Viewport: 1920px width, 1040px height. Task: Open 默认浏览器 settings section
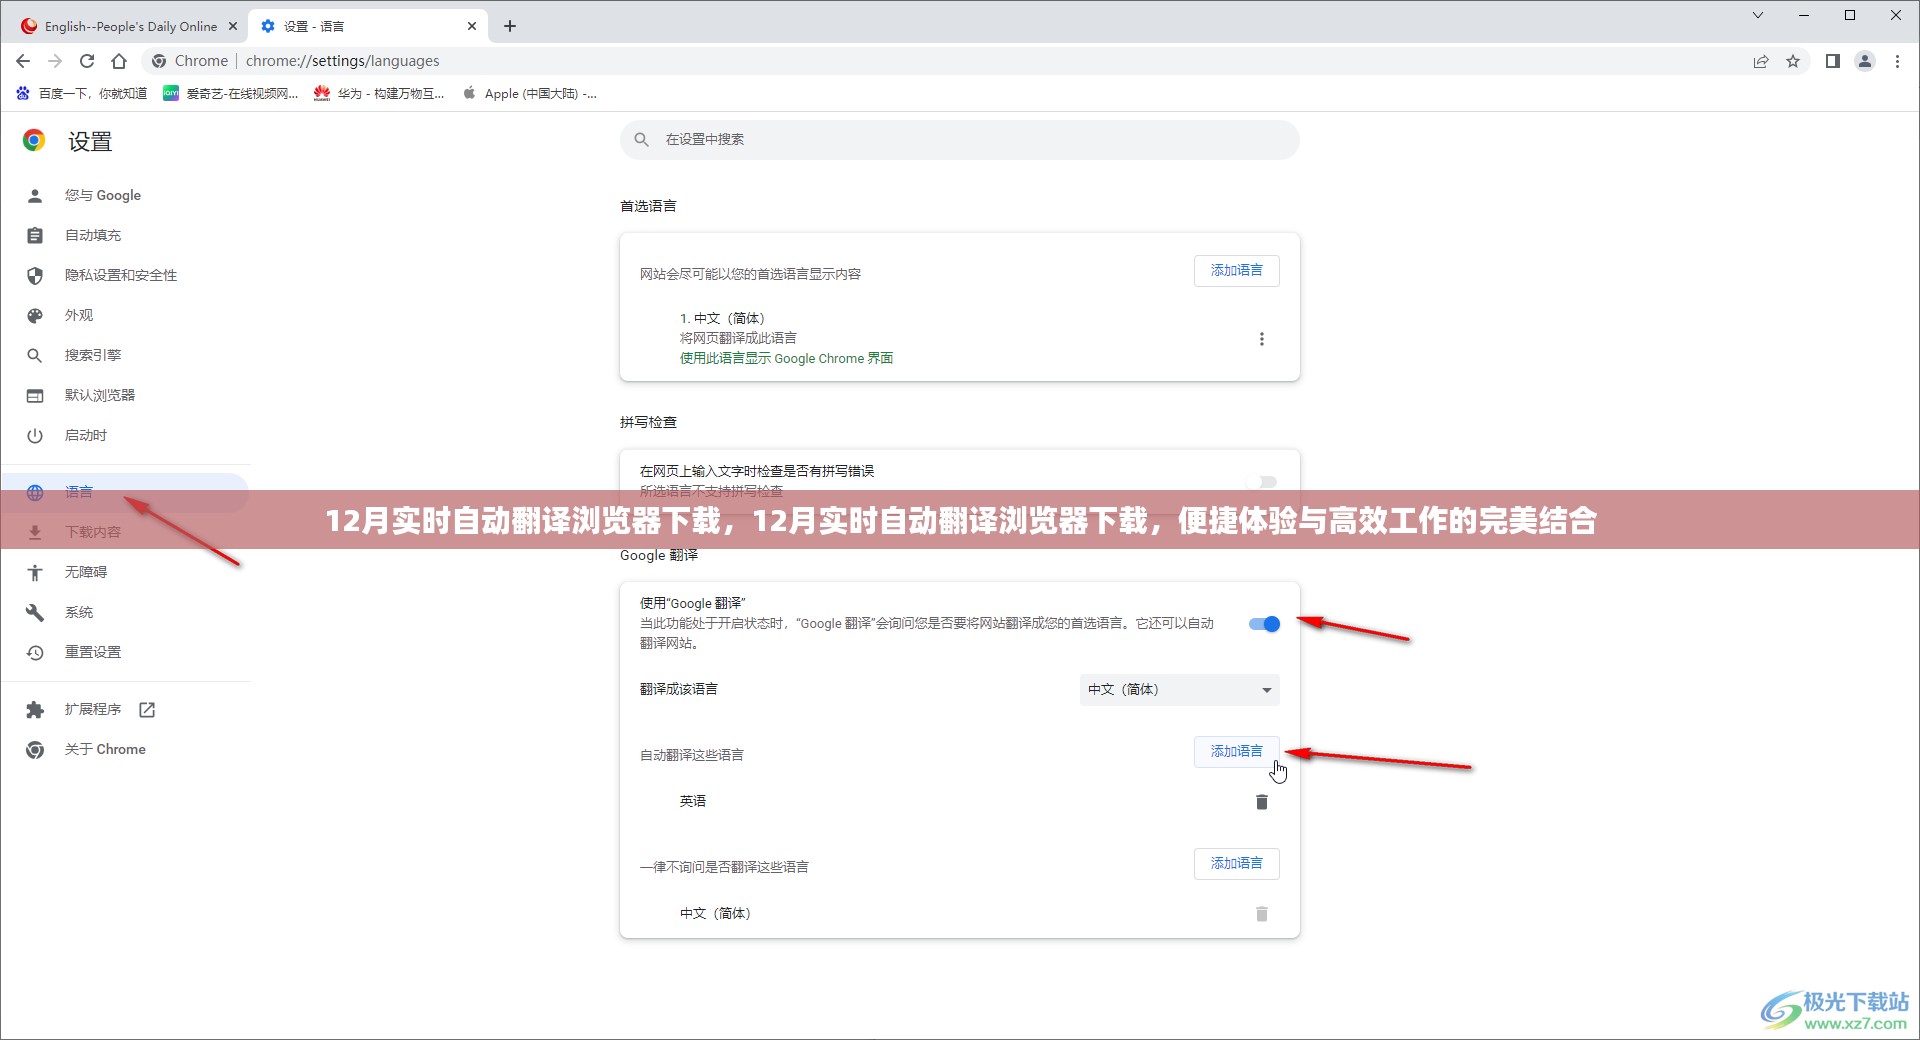100,395
